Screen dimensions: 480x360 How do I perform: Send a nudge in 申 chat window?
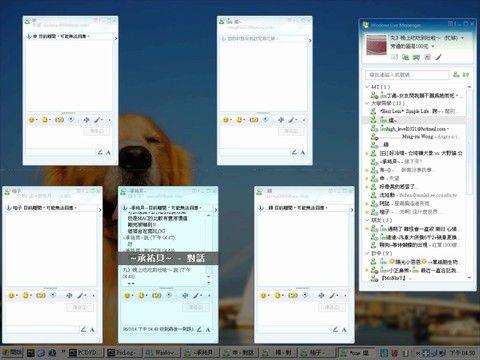coord(59,120)
